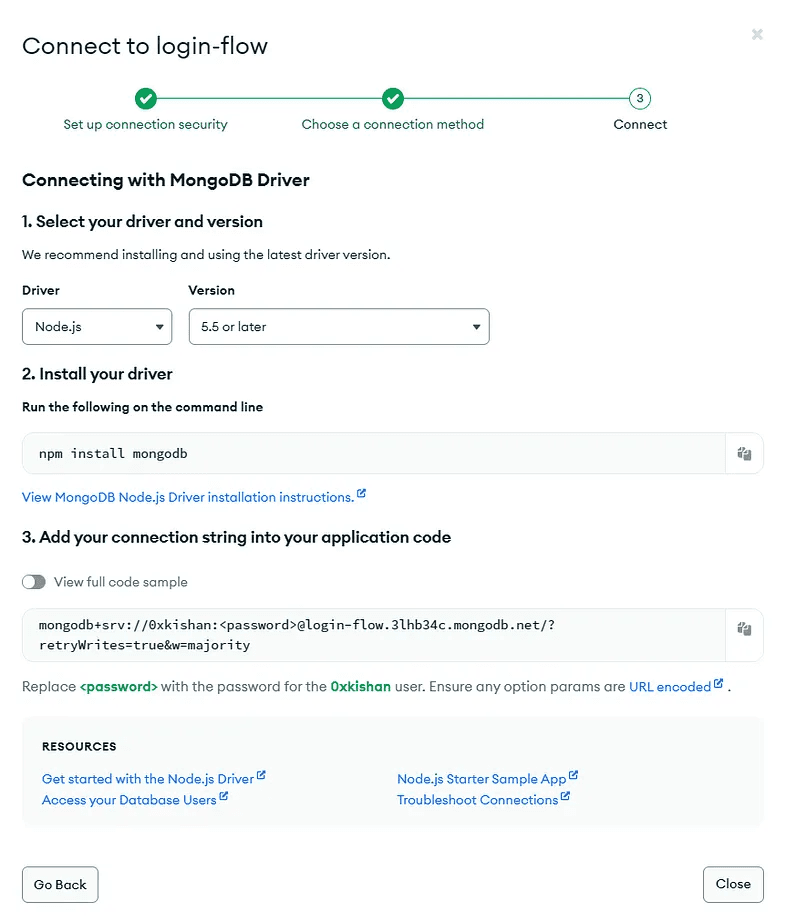Click the Close button

[733, 884]
